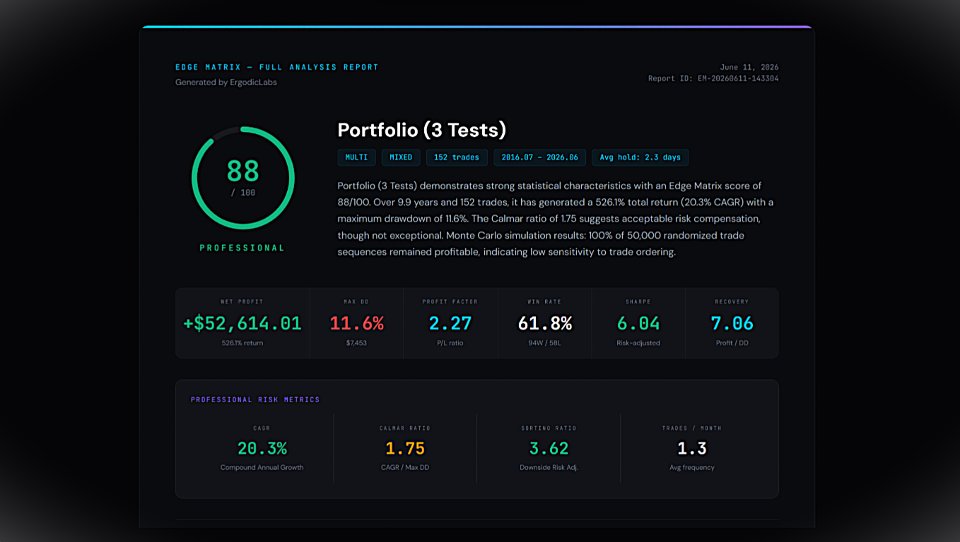Click the Downside Risk Adj. caption
960x542 pixels.
[x=549, y=467]
